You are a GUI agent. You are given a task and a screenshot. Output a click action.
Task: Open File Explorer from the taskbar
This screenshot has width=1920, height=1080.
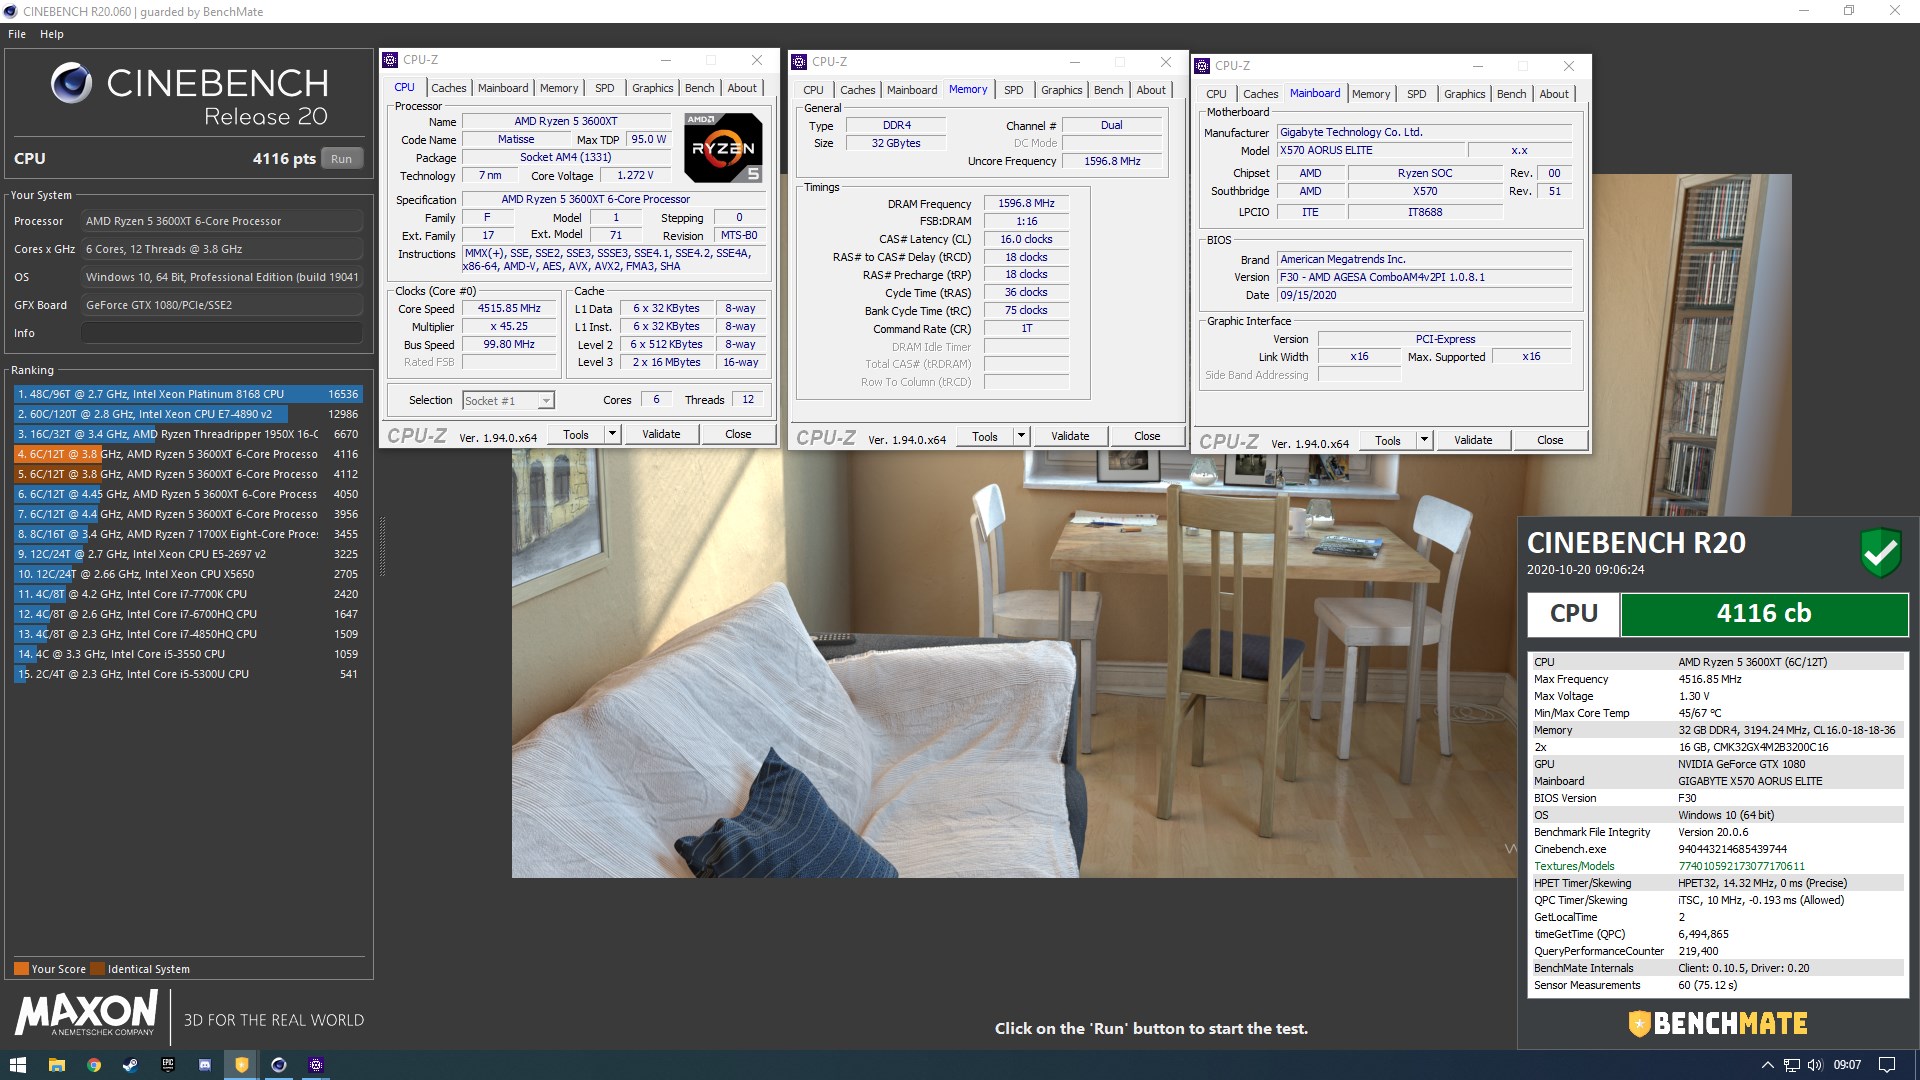coord(56,1065)
